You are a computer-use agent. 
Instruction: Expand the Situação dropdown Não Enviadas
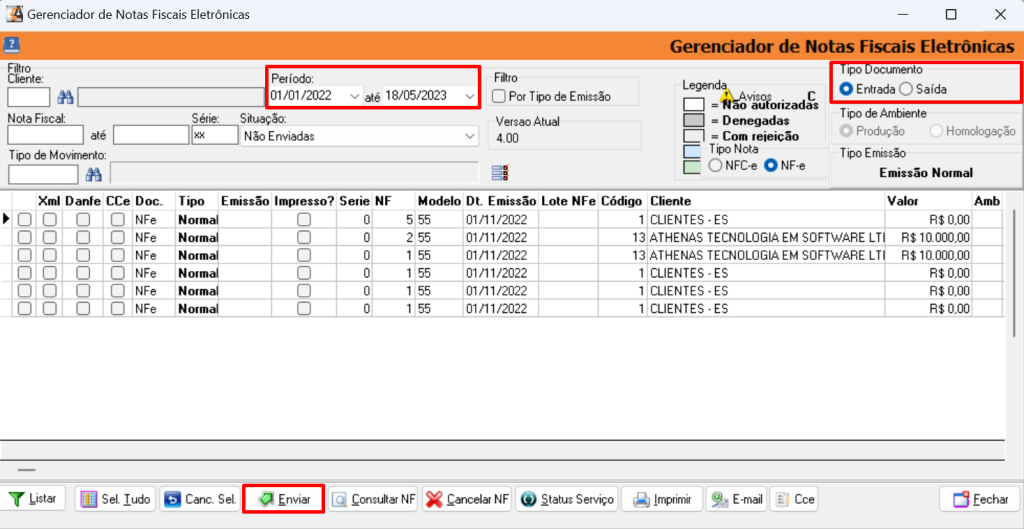coord(470,136)
